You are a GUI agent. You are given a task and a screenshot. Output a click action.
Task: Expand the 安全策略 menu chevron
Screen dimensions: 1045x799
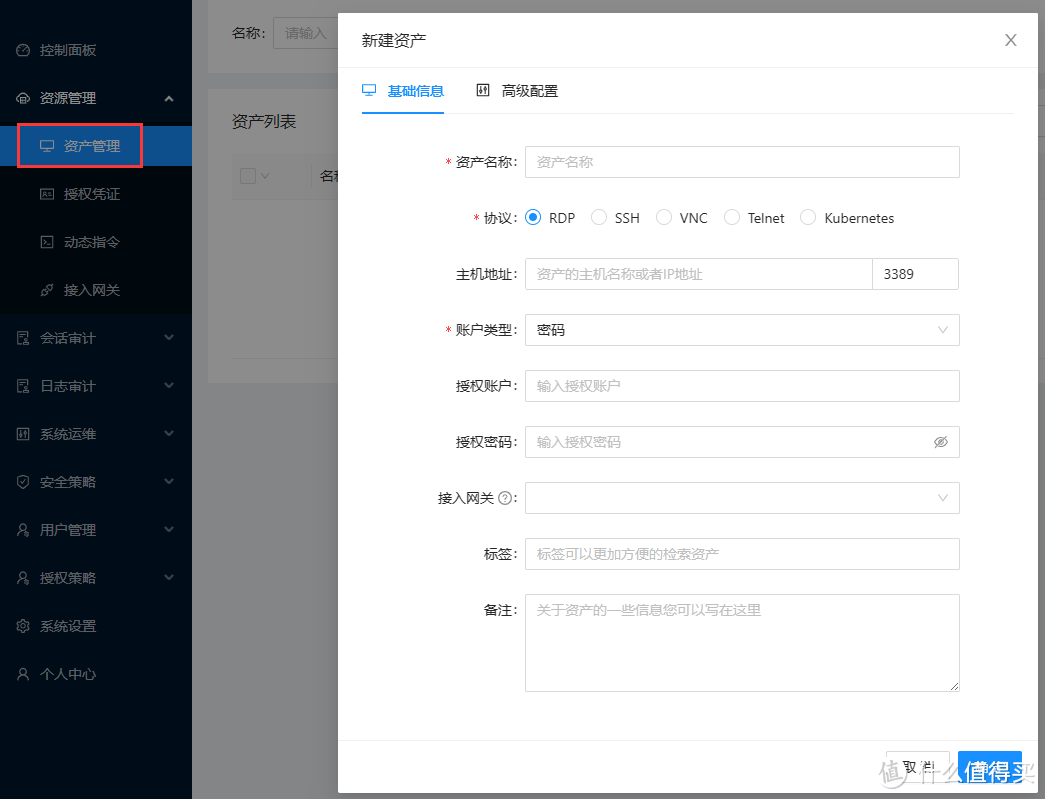[x=169, y=481]
